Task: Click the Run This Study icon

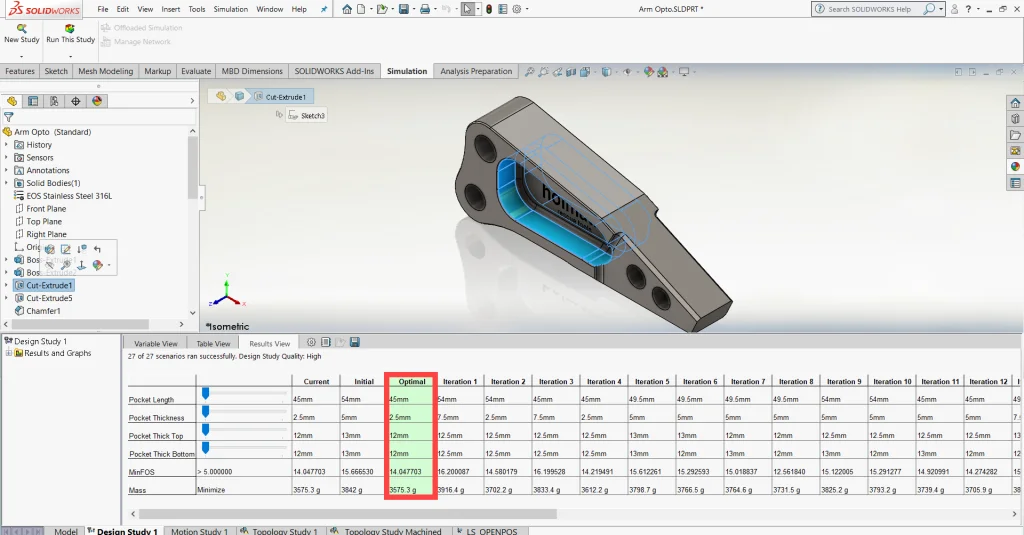Action: pos(69,29)
